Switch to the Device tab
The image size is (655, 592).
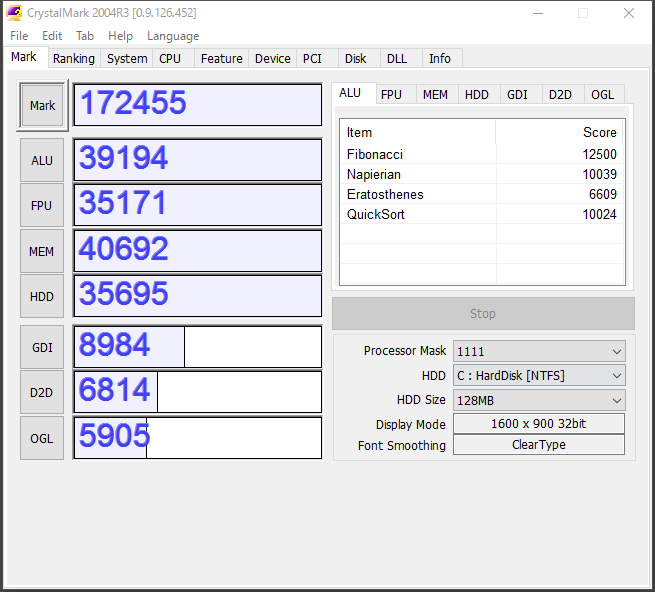coord(272,58)
